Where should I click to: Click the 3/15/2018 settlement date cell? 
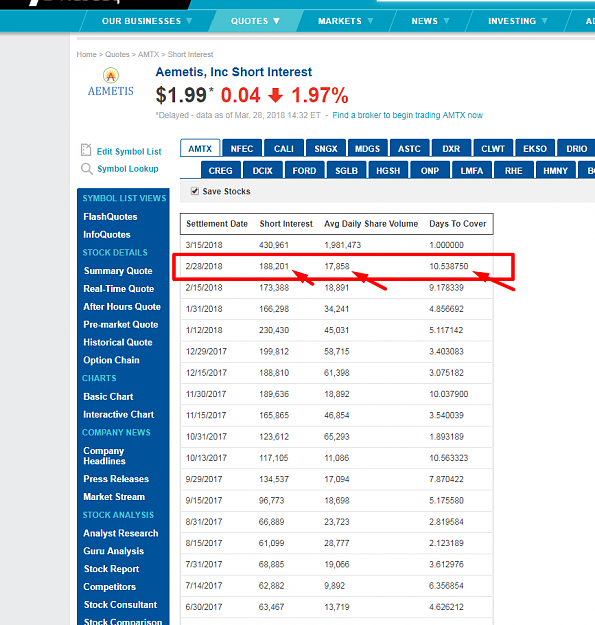[x=204, y=245]
